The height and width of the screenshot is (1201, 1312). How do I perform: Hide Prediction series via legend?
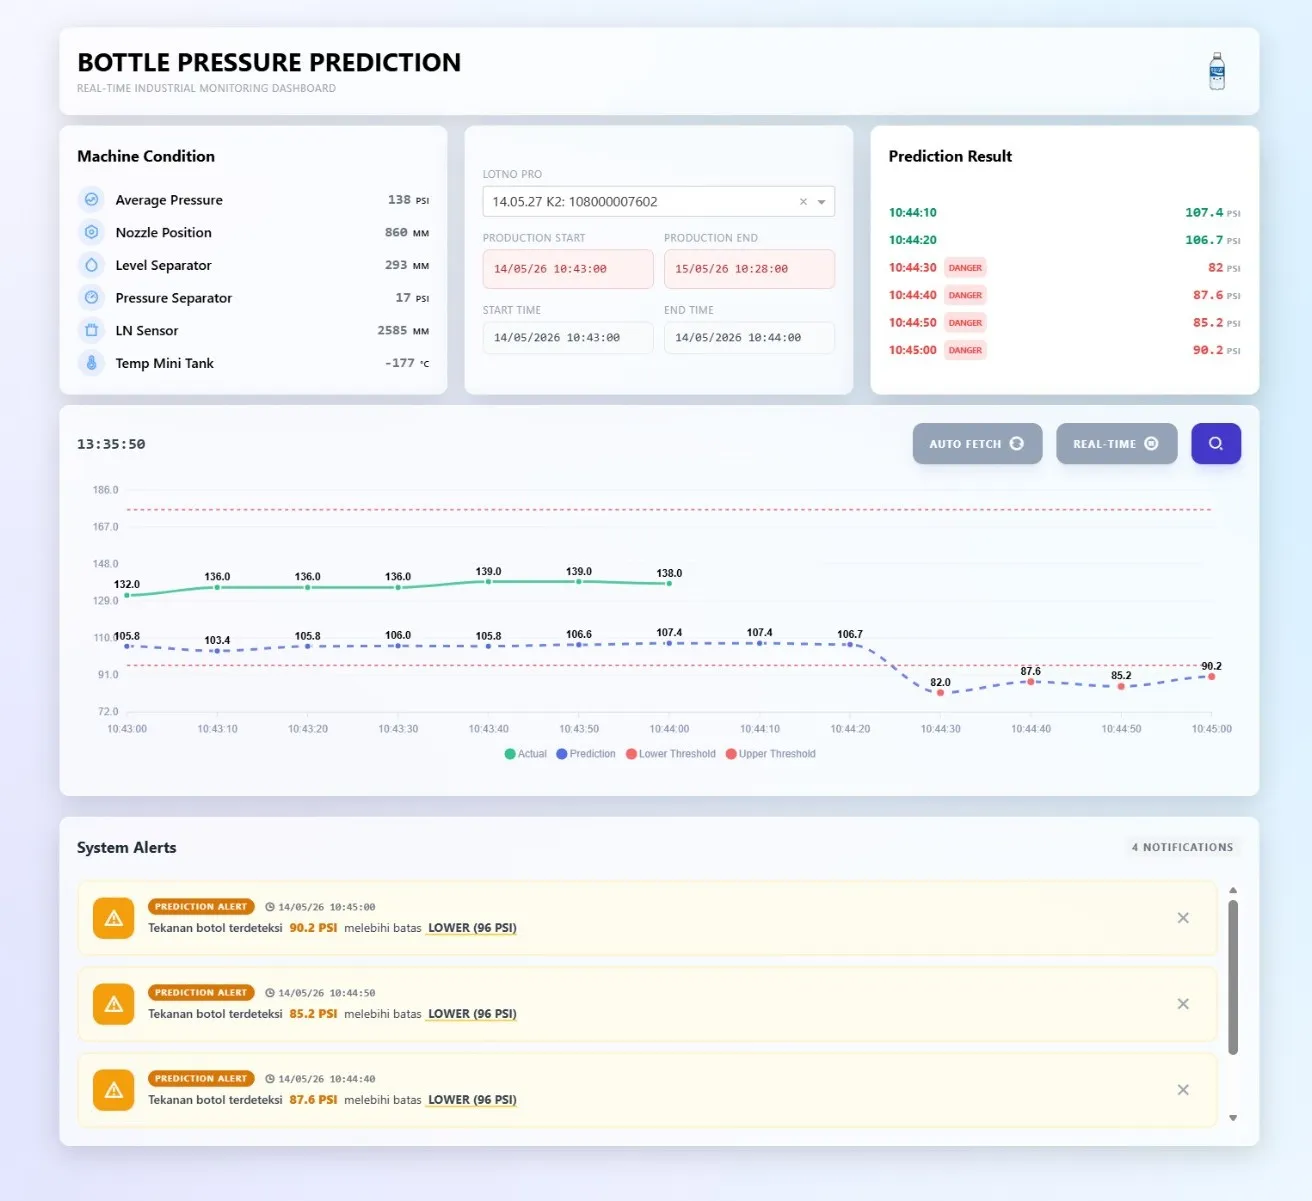pos(586,754)
